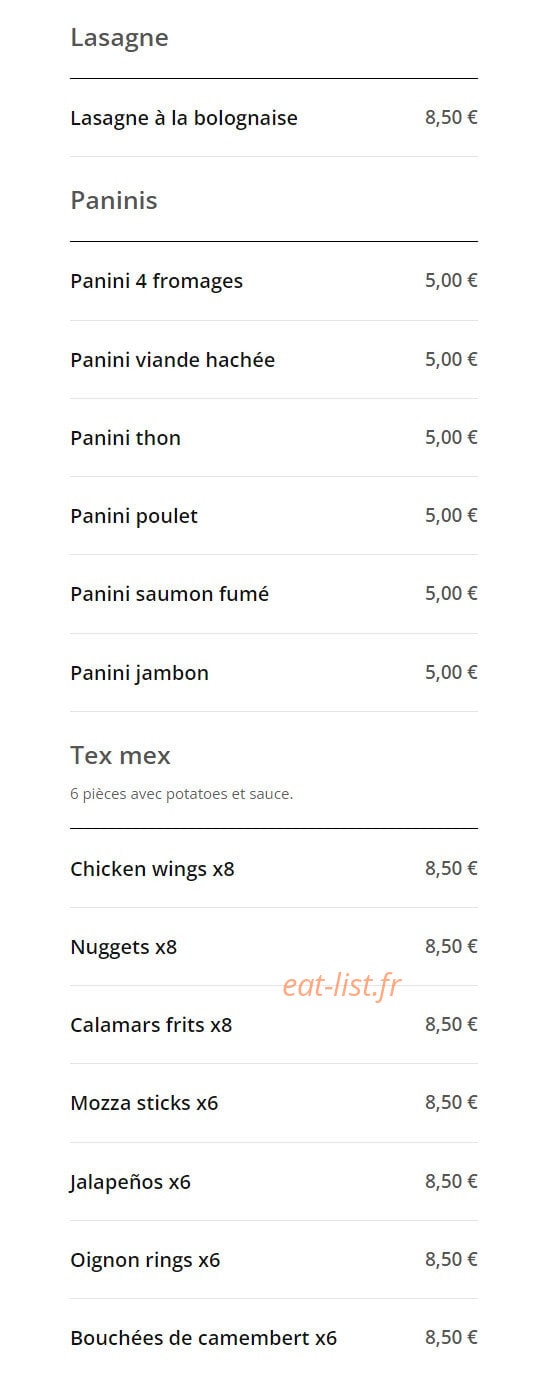This screenshot has height=1374, width=552.
Task: Select Mozza sticks x6
Action: (274, 1103)
